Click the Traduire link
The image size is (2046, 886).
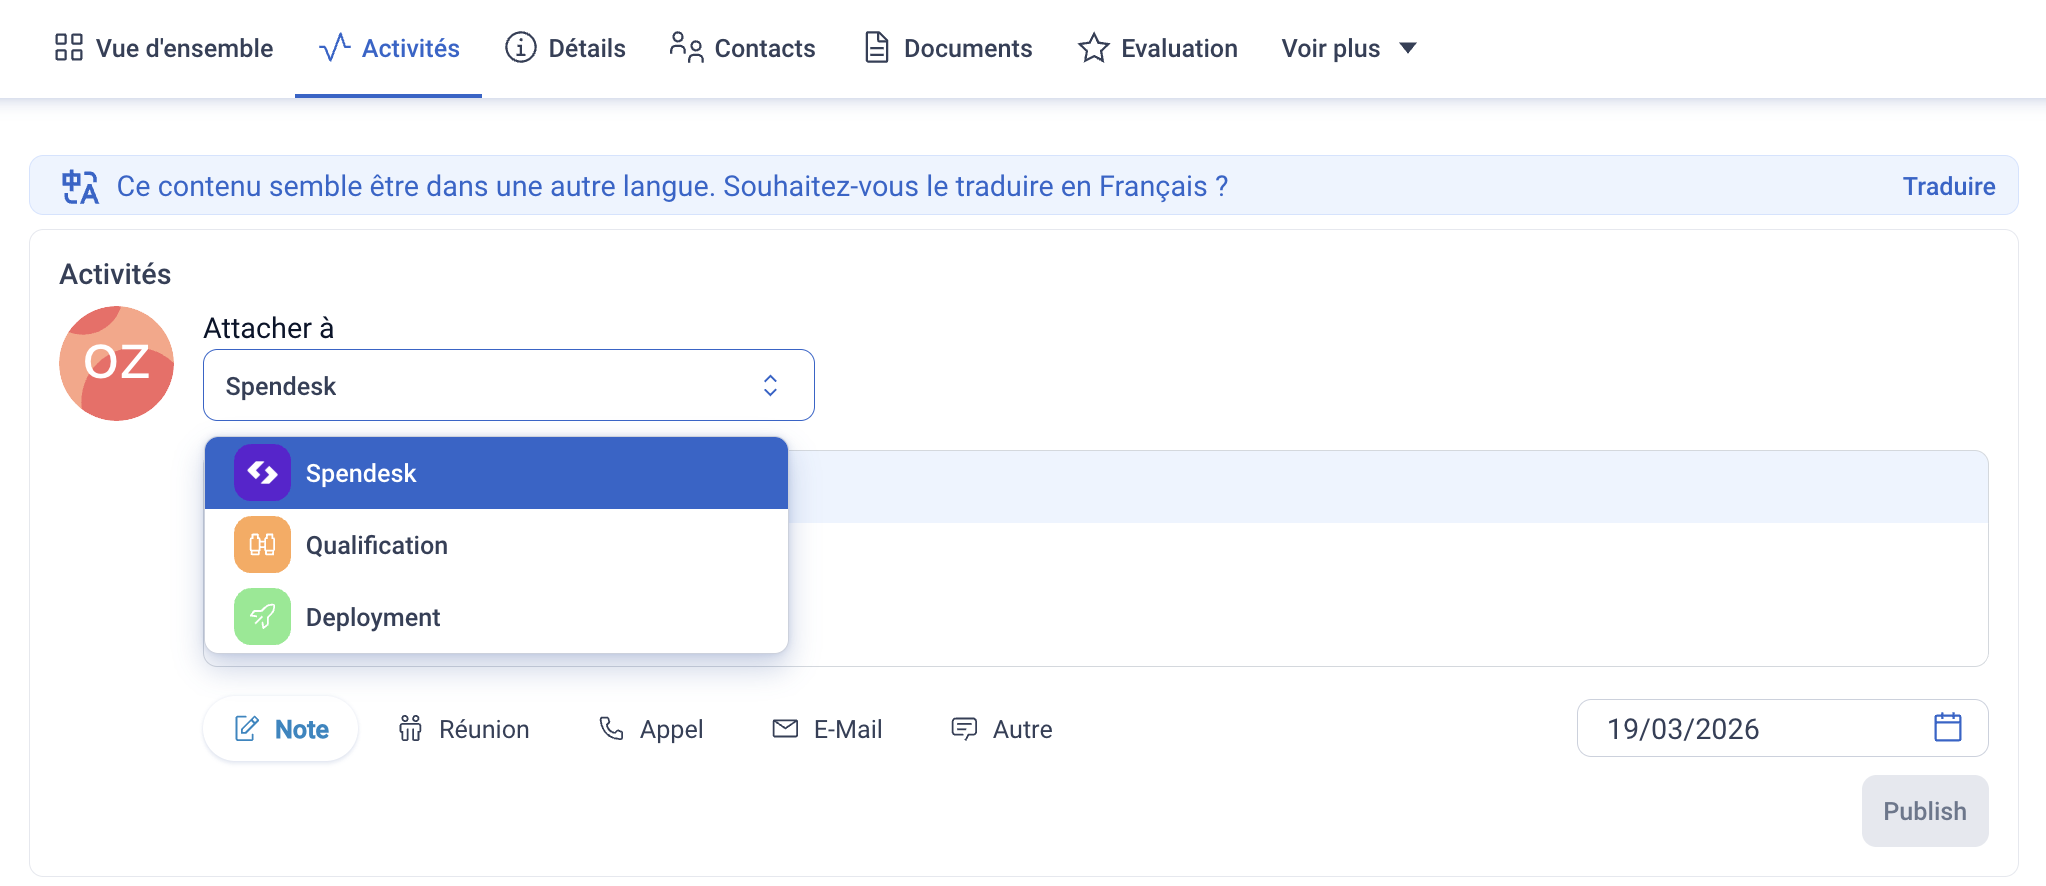(1948, 186)
